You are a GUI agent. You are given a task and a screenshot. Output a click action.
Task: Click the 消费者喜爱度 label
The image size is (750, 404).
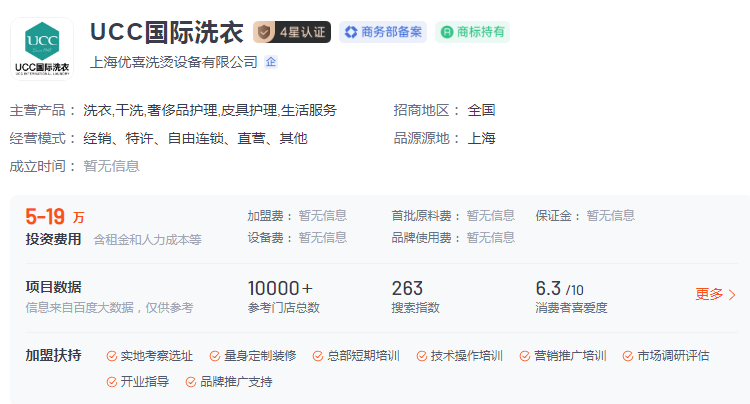[571, 308]
